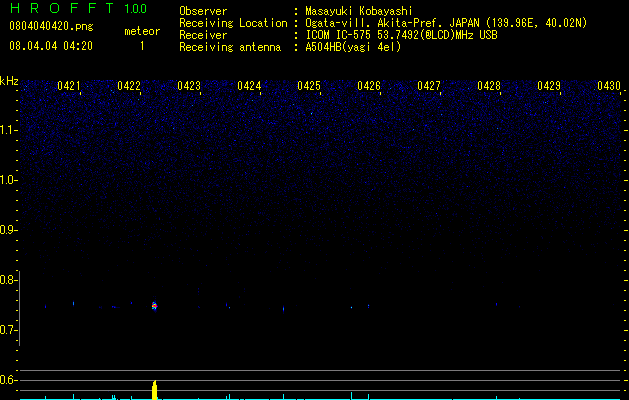Click the 0421 time marker label
The height and width of the screenshot is (400, 629).
click(69, 86)
